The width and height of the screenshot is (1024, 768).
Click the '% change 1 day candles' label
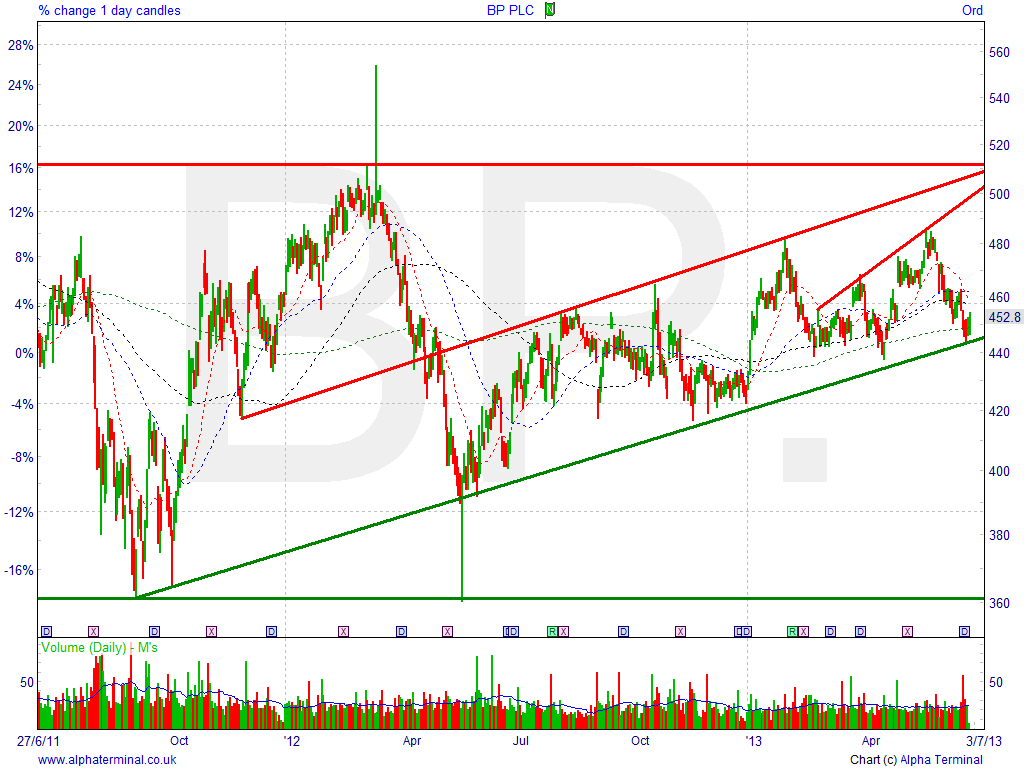[110, 10]
